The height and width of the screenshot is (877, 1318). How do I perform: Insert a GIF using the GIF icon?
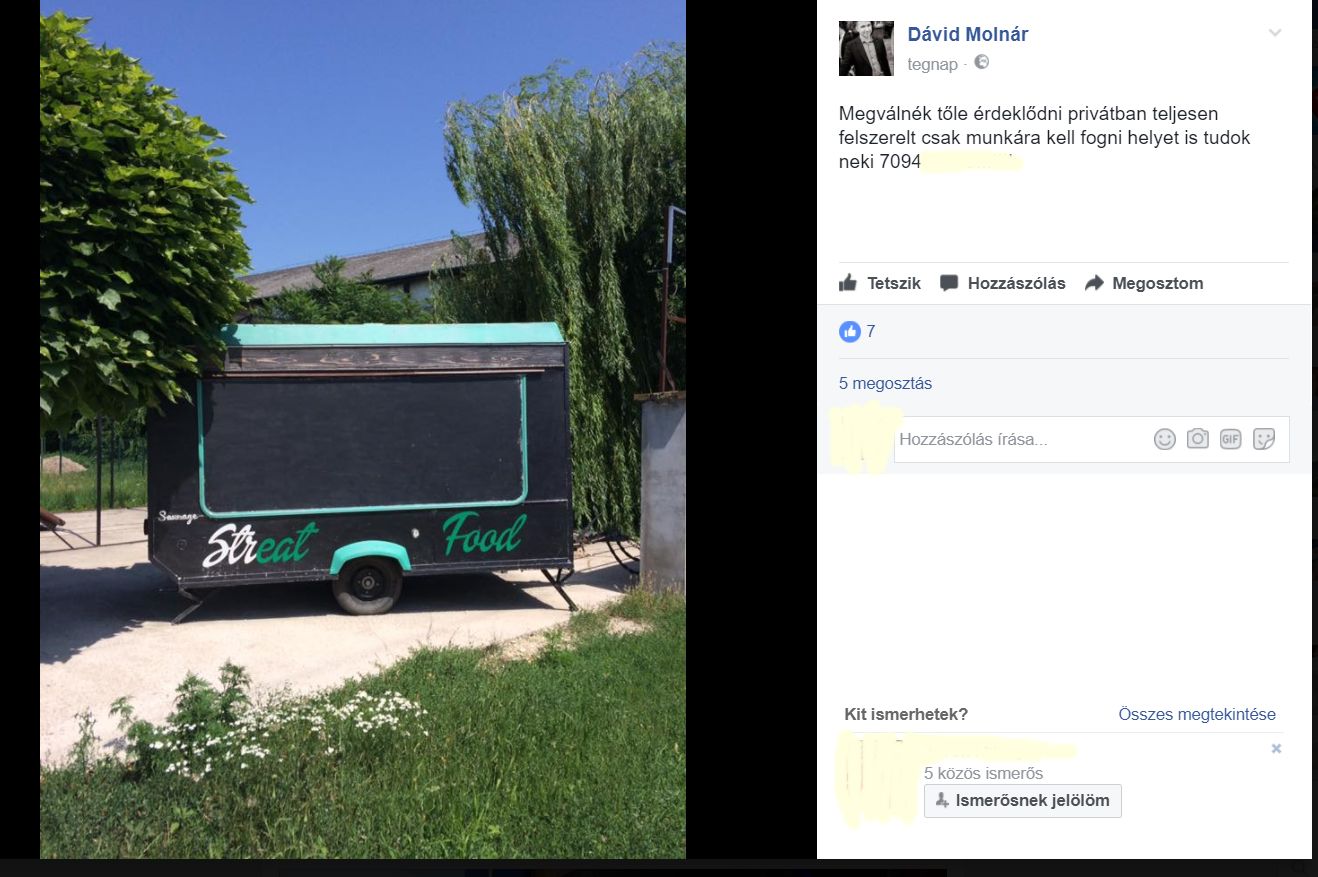1230,439
